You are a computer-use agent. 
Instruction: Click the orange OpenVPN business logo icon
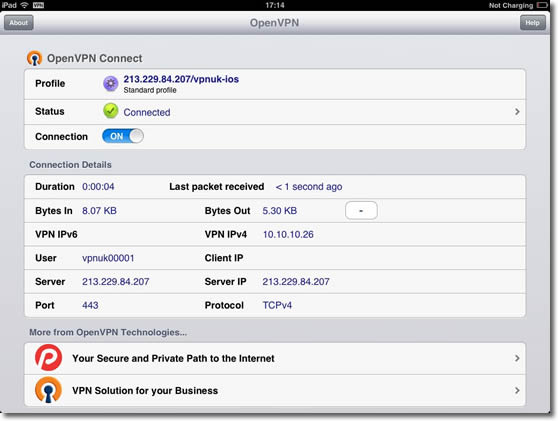click(x=48, y=390)
